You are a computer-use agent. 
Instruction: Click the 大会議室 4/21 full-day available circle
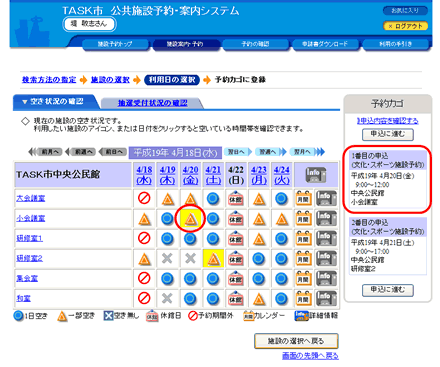(x=213, y=199)
